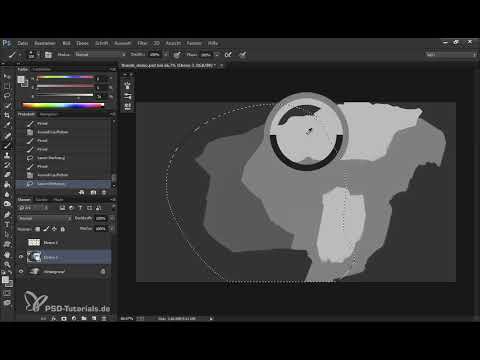Create new snapshot with History camera icon
This screenshot has height=360, width=480.
click(93, 192)
